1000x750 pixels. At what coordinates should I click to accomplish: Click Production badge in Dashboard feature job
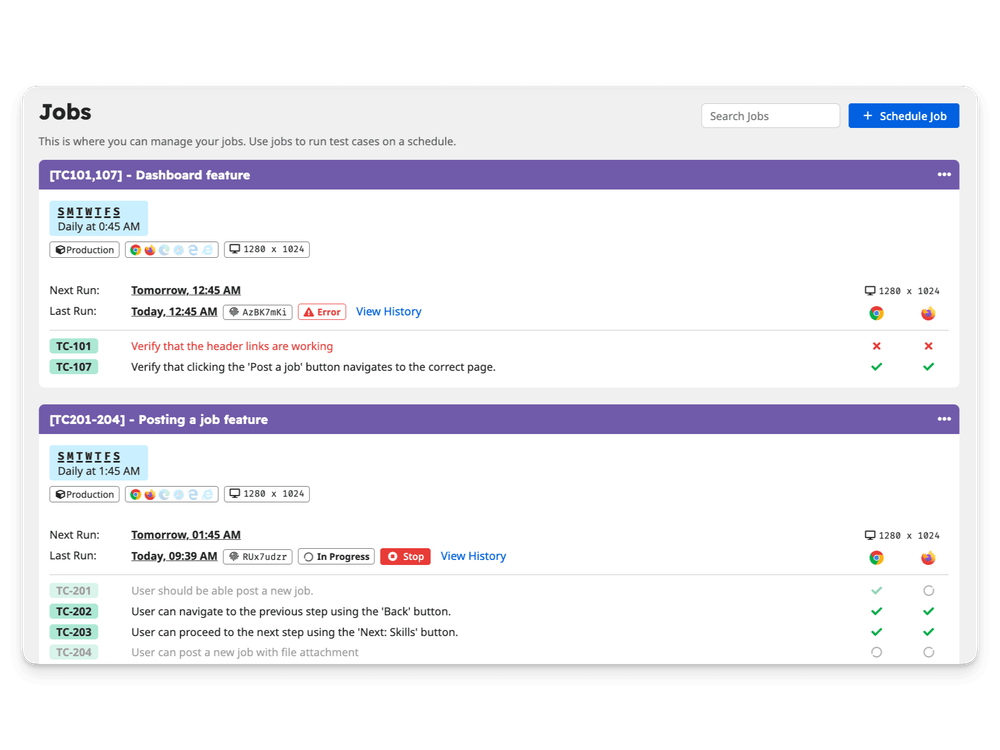[x=84, y=250]
